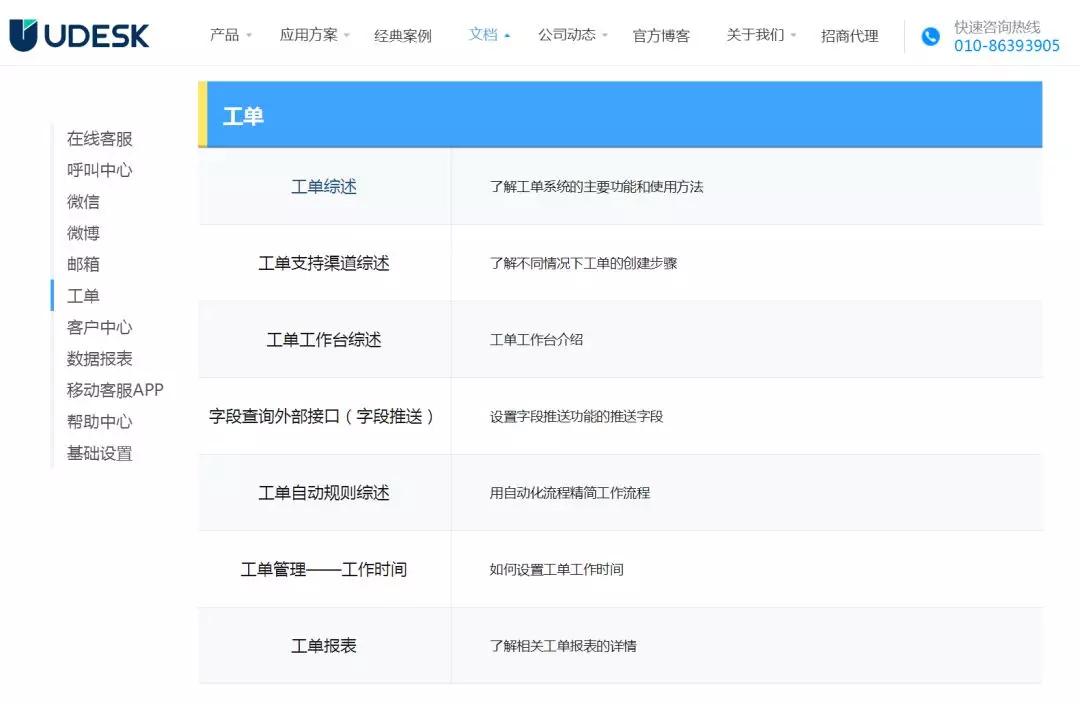1080x704 pixels.
Task: Open 工单管理——工作时间 document
Action: point(324,569)
